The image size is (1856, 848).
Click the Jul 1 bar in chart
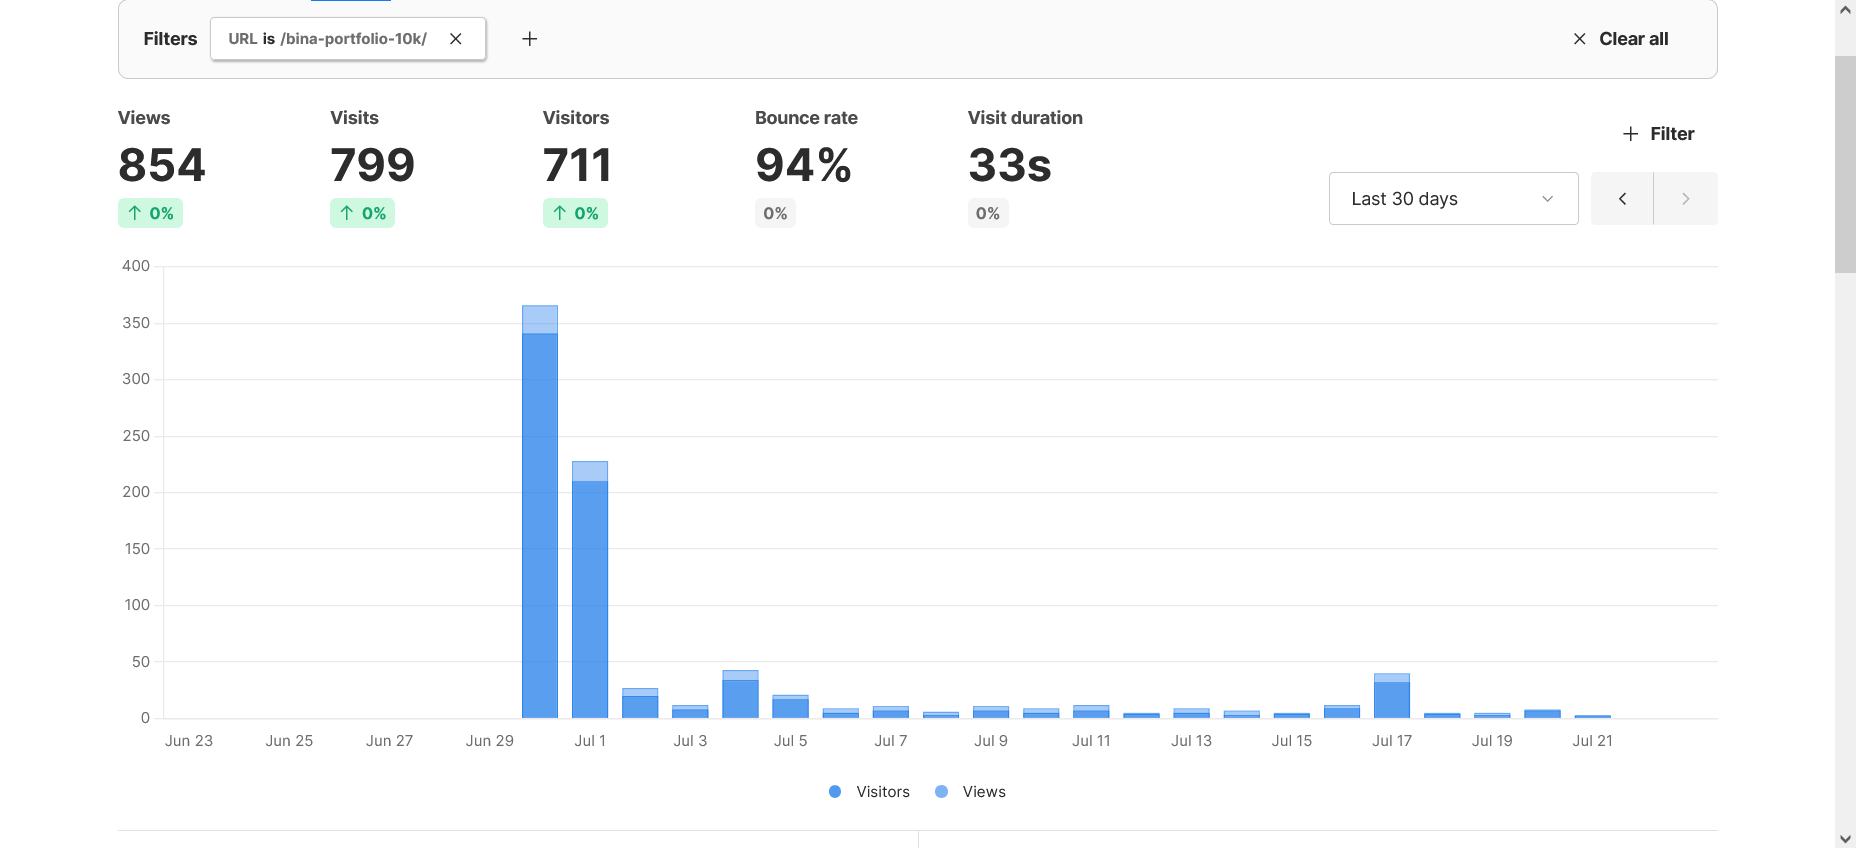590,590
